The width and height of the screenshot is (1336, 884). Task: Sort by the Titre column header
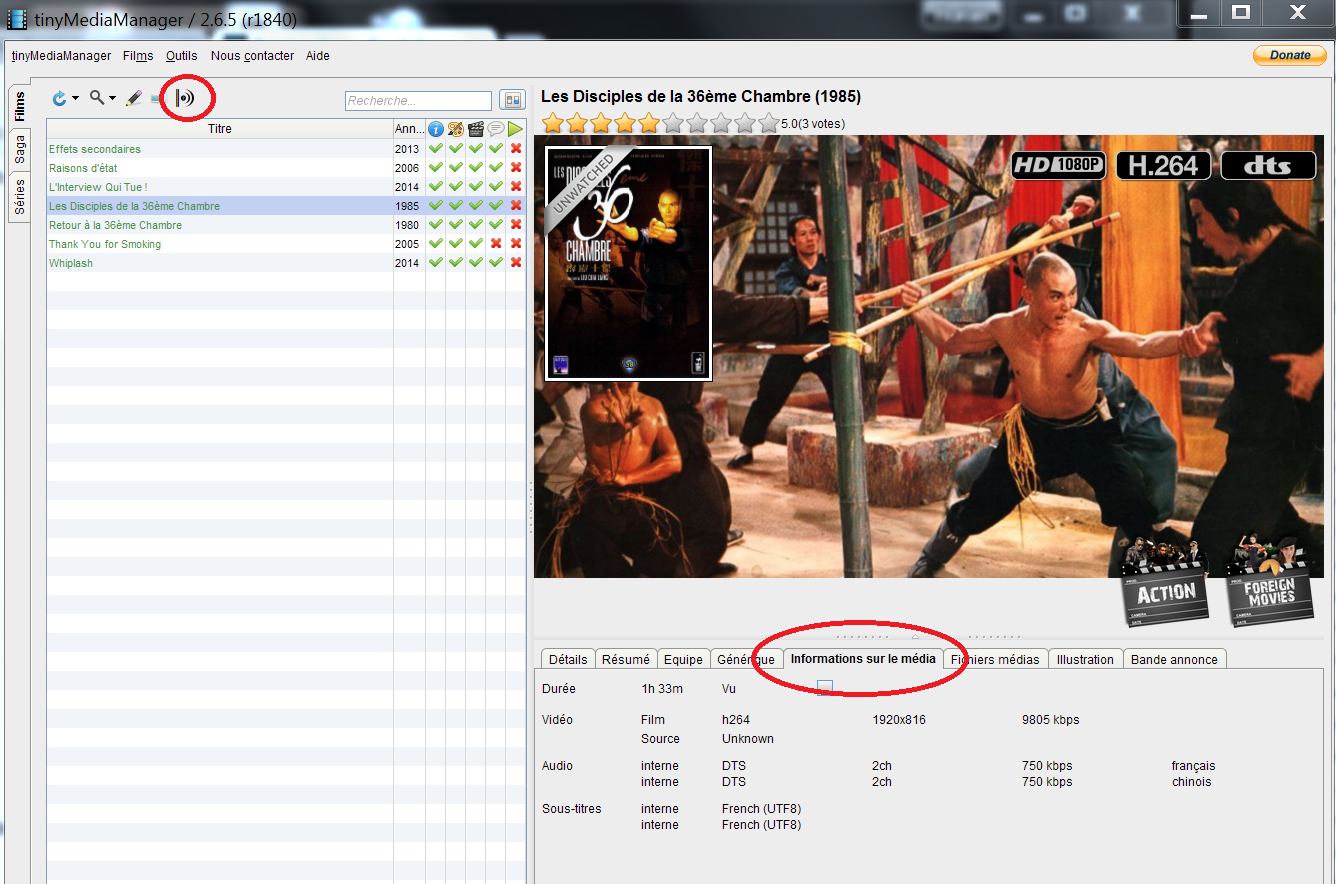[x=220, y=129]
